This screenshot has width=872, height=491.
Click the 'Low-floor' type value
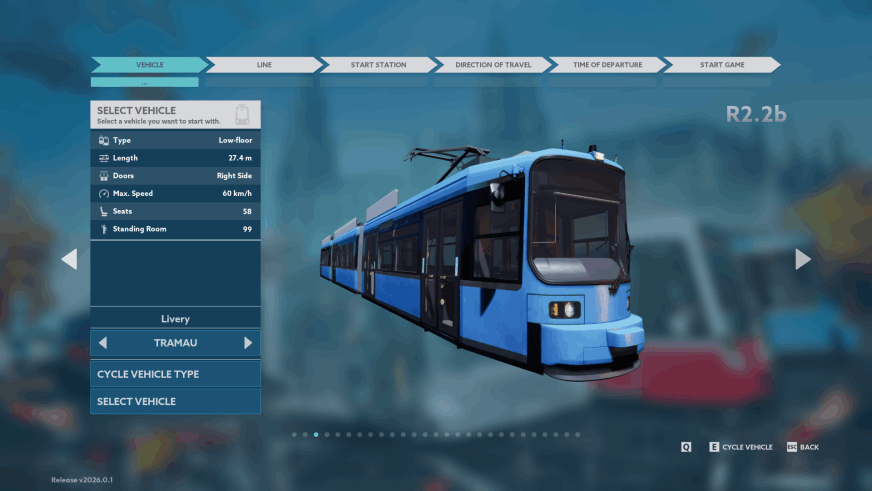(x=235, y=140)
